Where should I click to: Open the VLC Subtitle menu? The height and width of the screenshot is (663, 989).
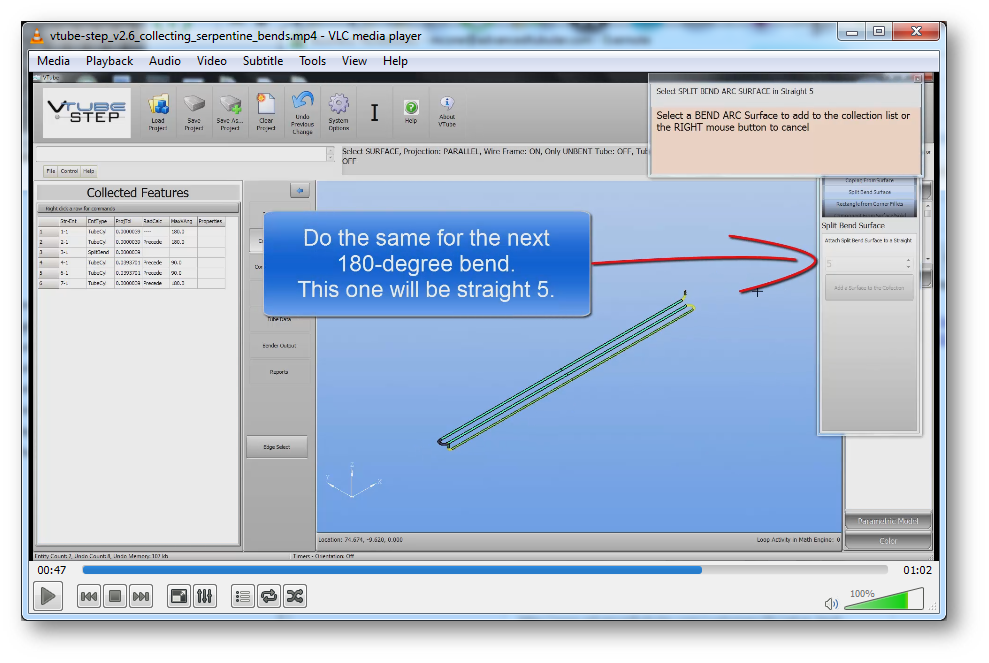click(x=263, y=61)
